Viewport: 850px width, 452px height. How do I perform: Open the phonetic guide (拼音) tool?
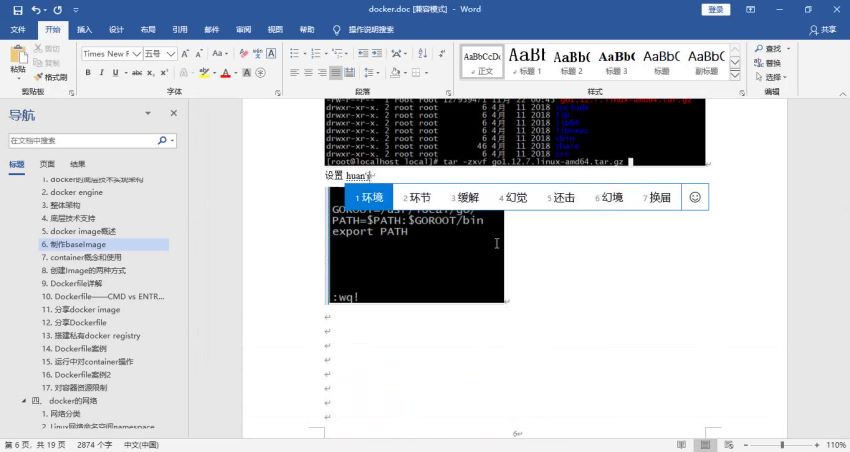257,54
